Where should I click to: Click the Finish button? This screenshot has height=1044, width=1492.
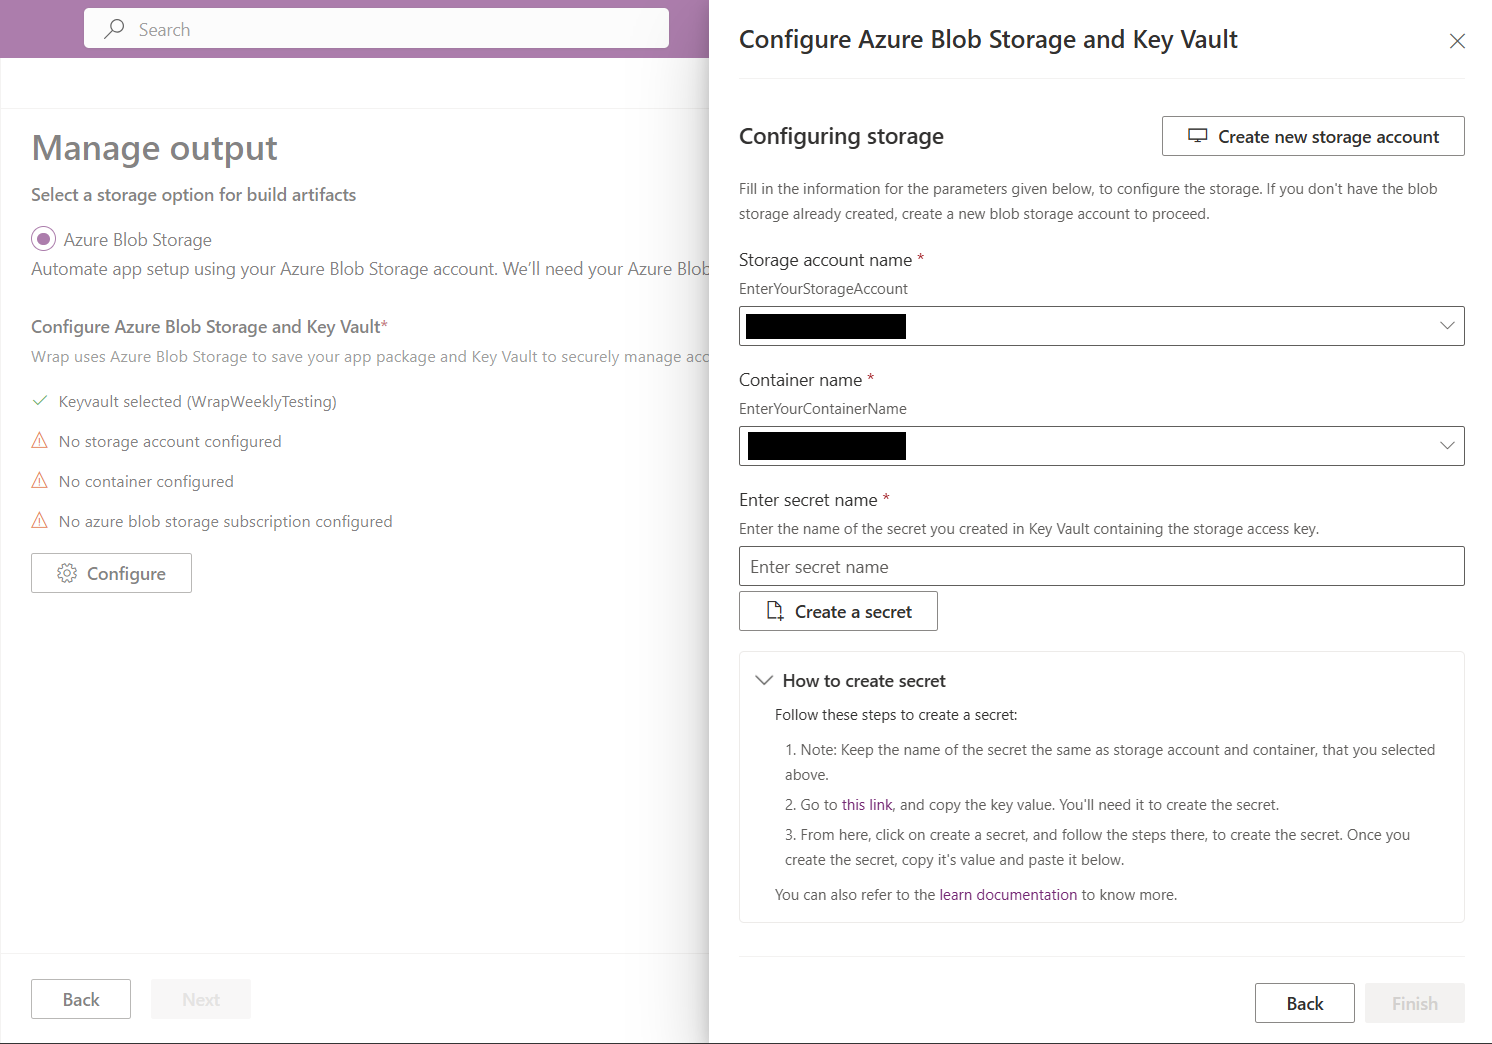click(x=1414, y=1003)
